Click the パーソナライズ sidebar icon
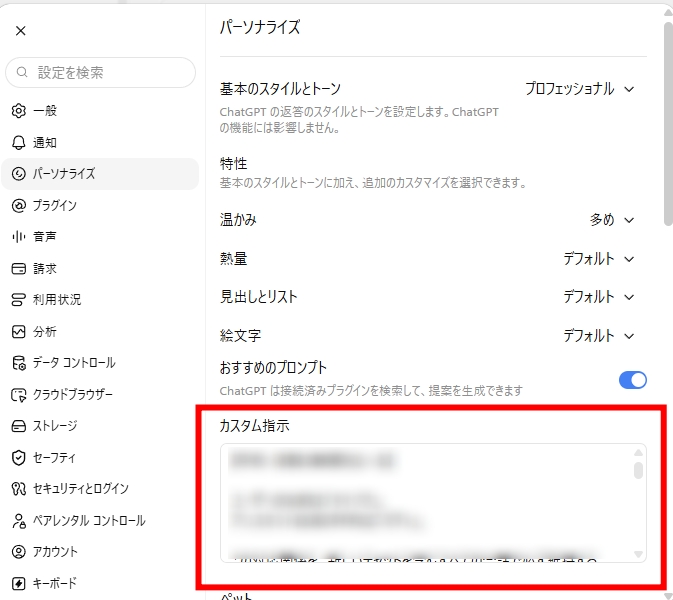The width and height of the screenshot is (673, 600). pyautogui.click(x=18, y=174)
